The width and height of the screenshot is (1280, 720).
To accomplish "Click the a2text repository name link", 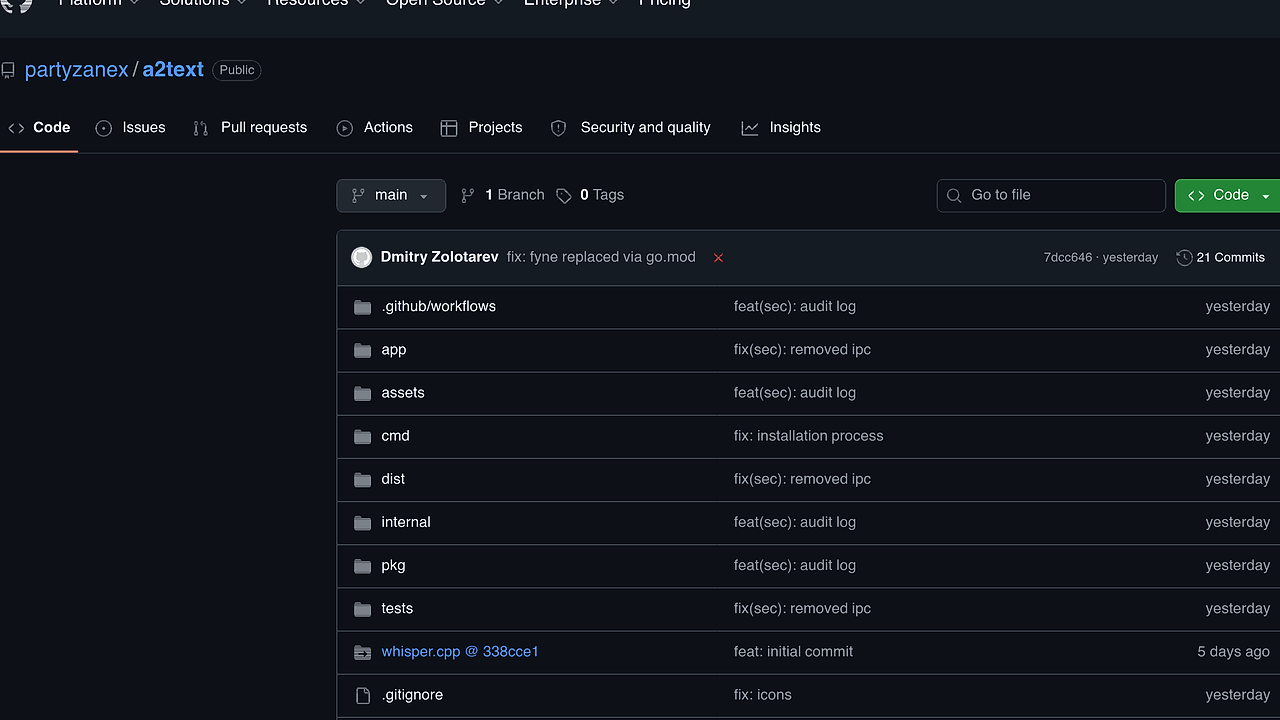I will point(173,70).
